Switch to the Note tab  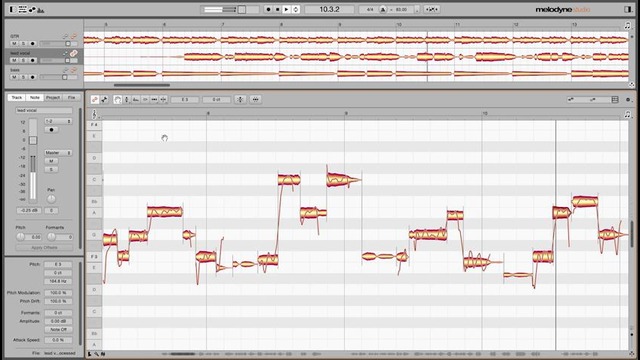[35, 98]
